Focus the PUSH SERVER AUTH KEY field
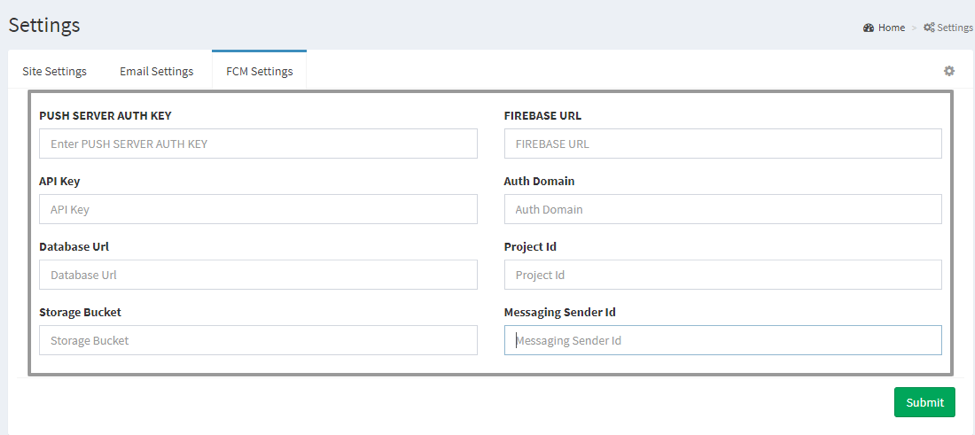This screenshot has width=975, height=435. (x=258, y=144)
